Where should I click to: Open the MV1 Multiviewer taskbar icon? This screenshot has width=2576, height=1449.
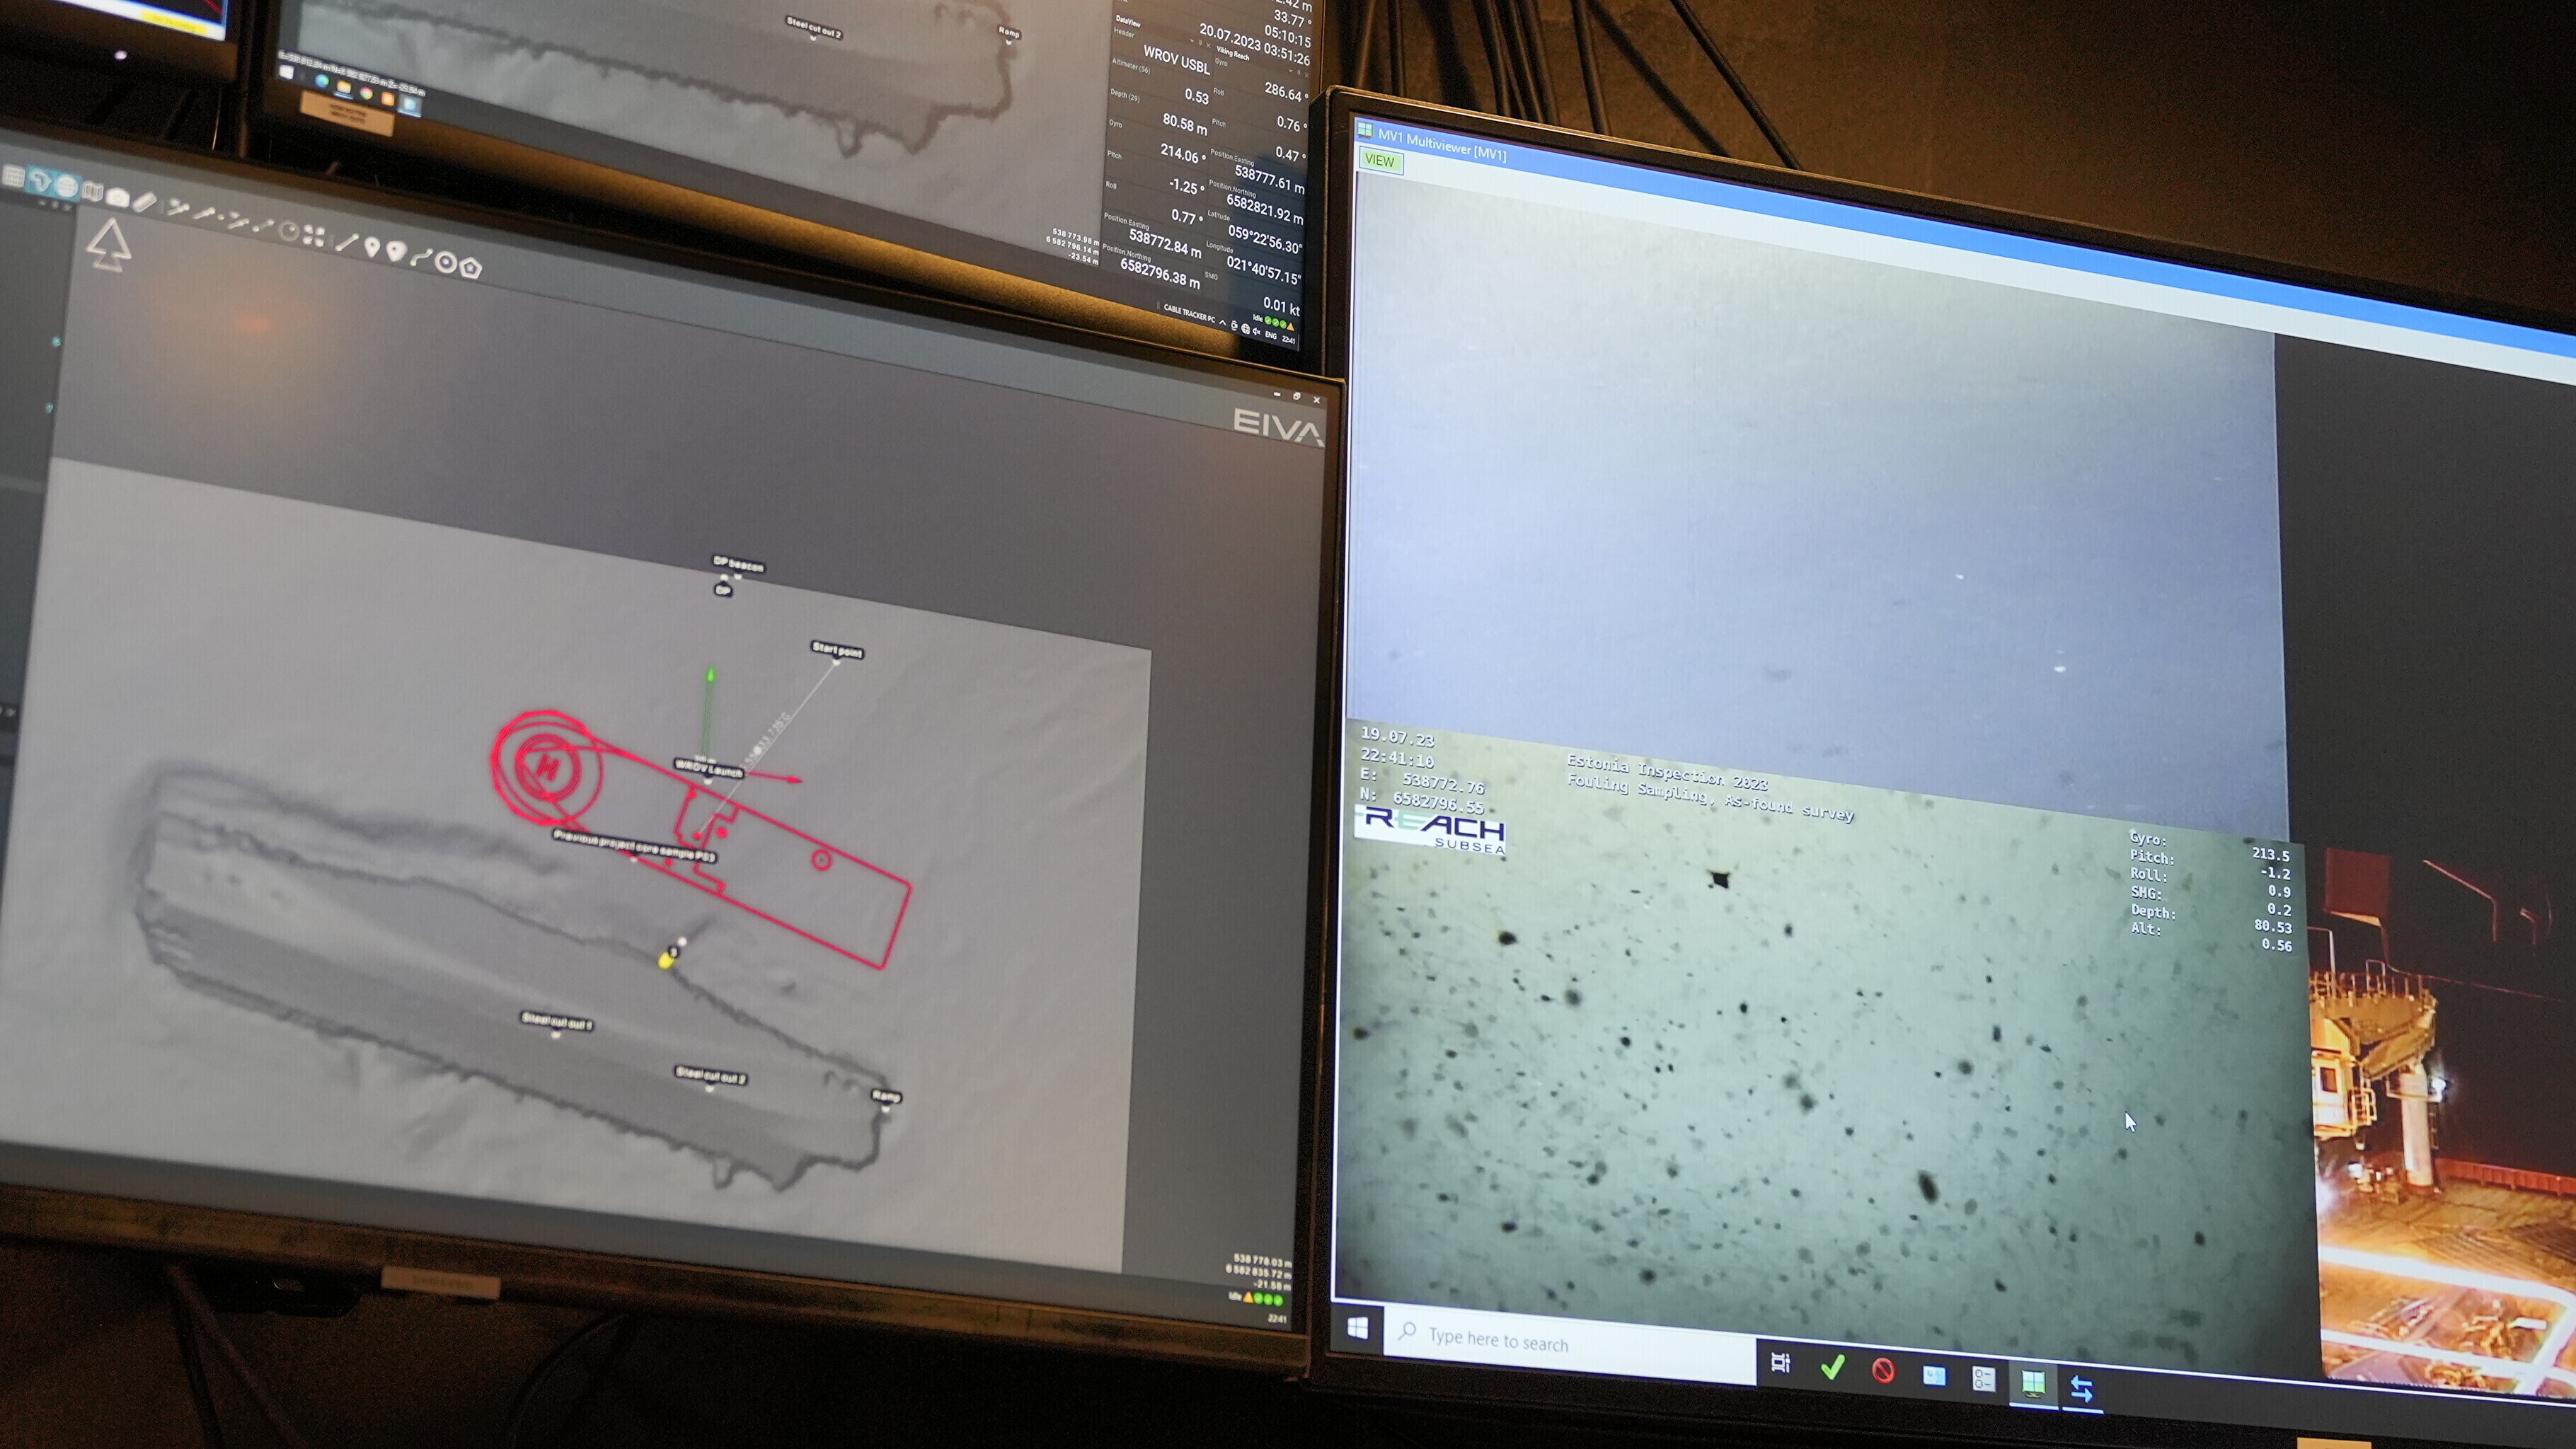(x=2032, y=1384)
